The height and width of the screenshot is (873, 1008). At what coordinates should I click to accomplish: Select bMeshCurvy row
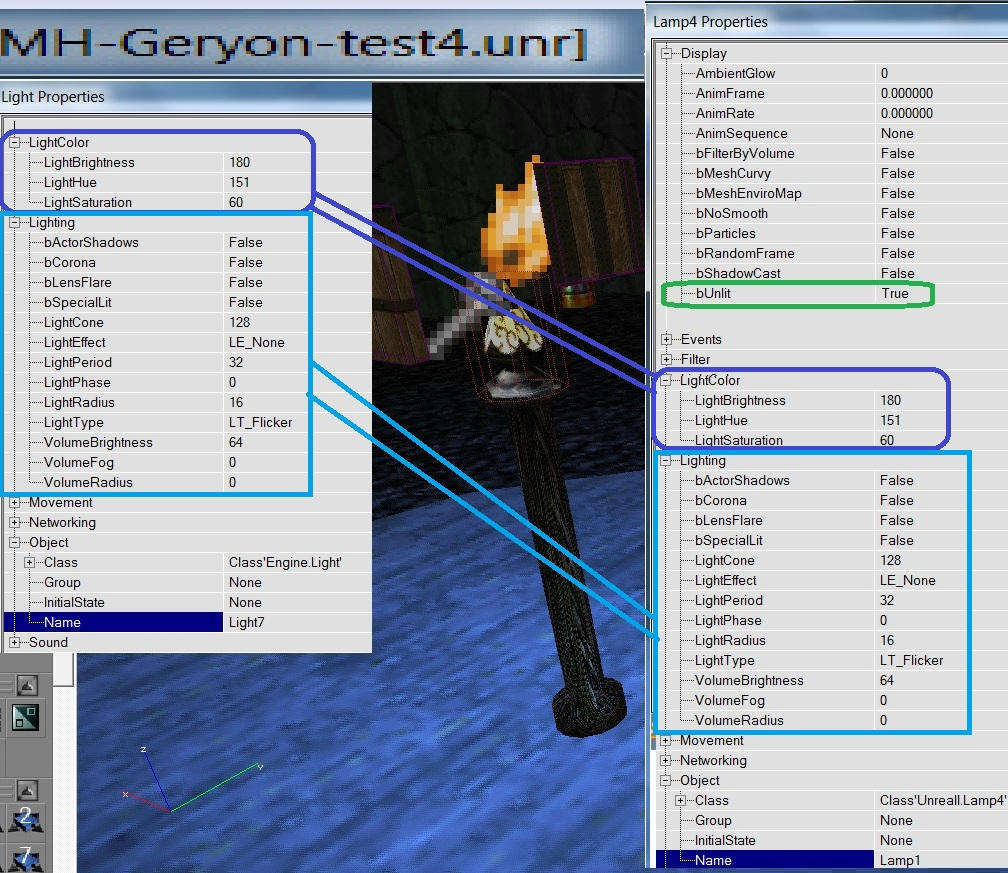pos(836,174)
